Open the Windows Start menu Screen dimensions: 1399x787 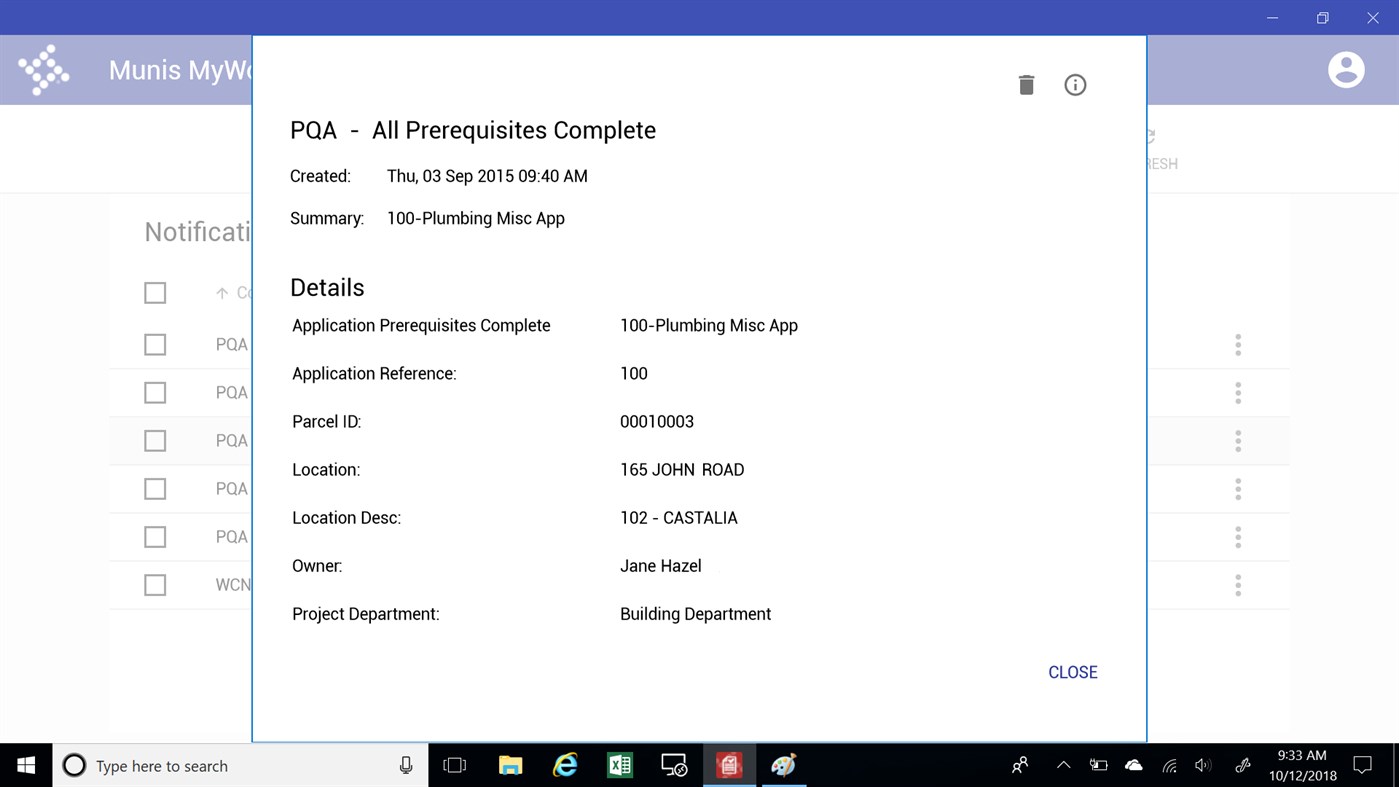pyautogui.click(x=24, y=765)
